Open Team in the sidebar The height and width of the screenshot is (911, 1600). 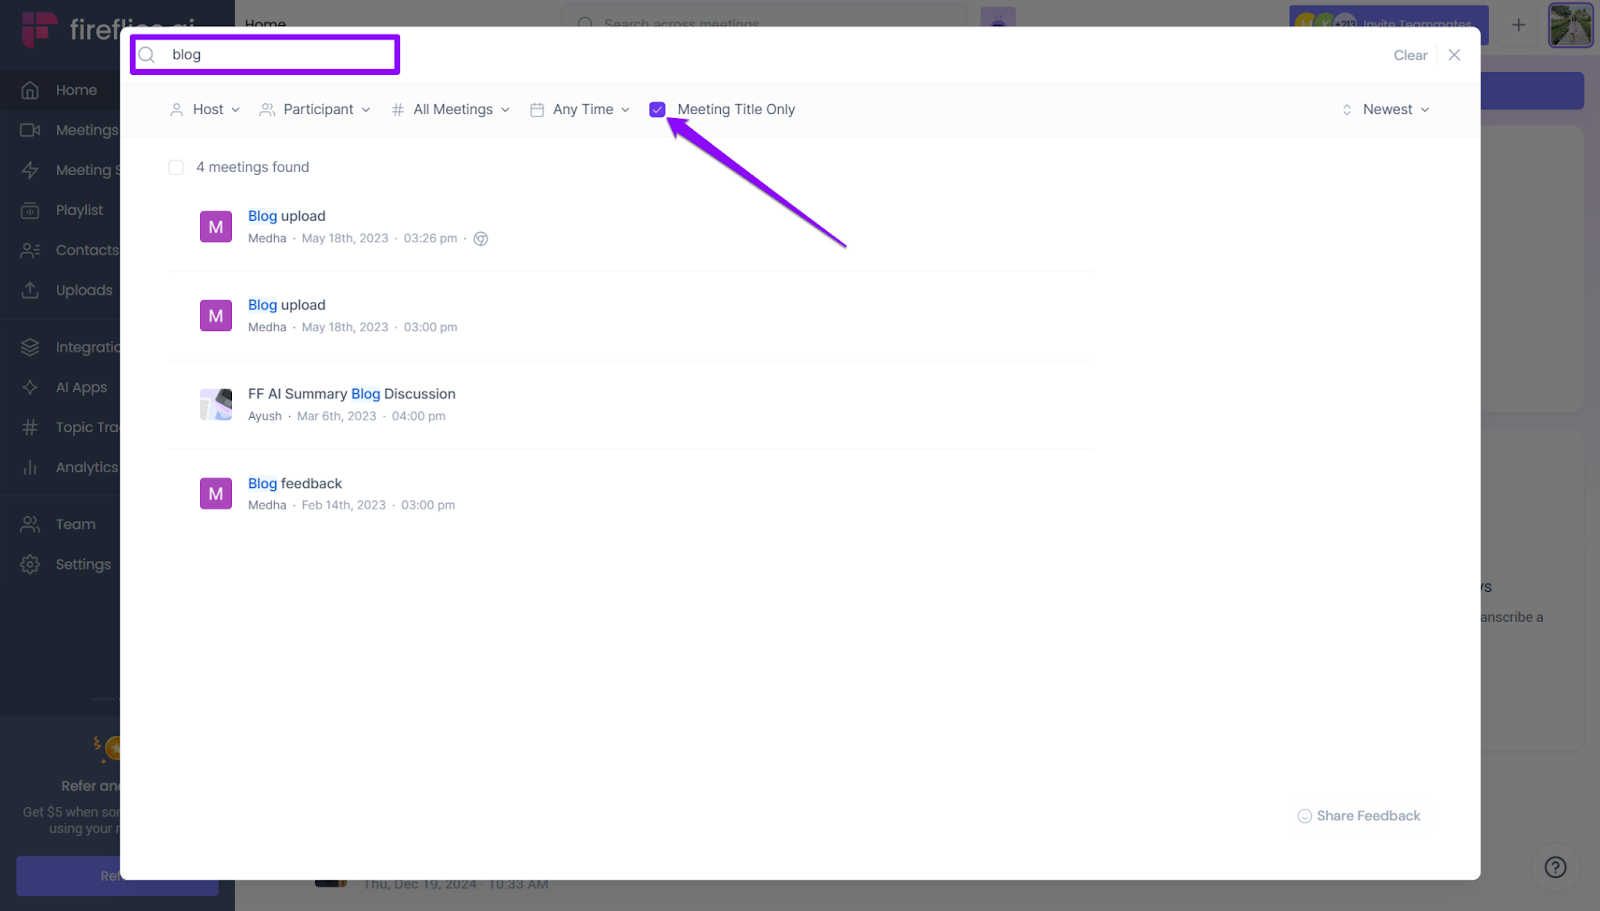coord(76,524)
